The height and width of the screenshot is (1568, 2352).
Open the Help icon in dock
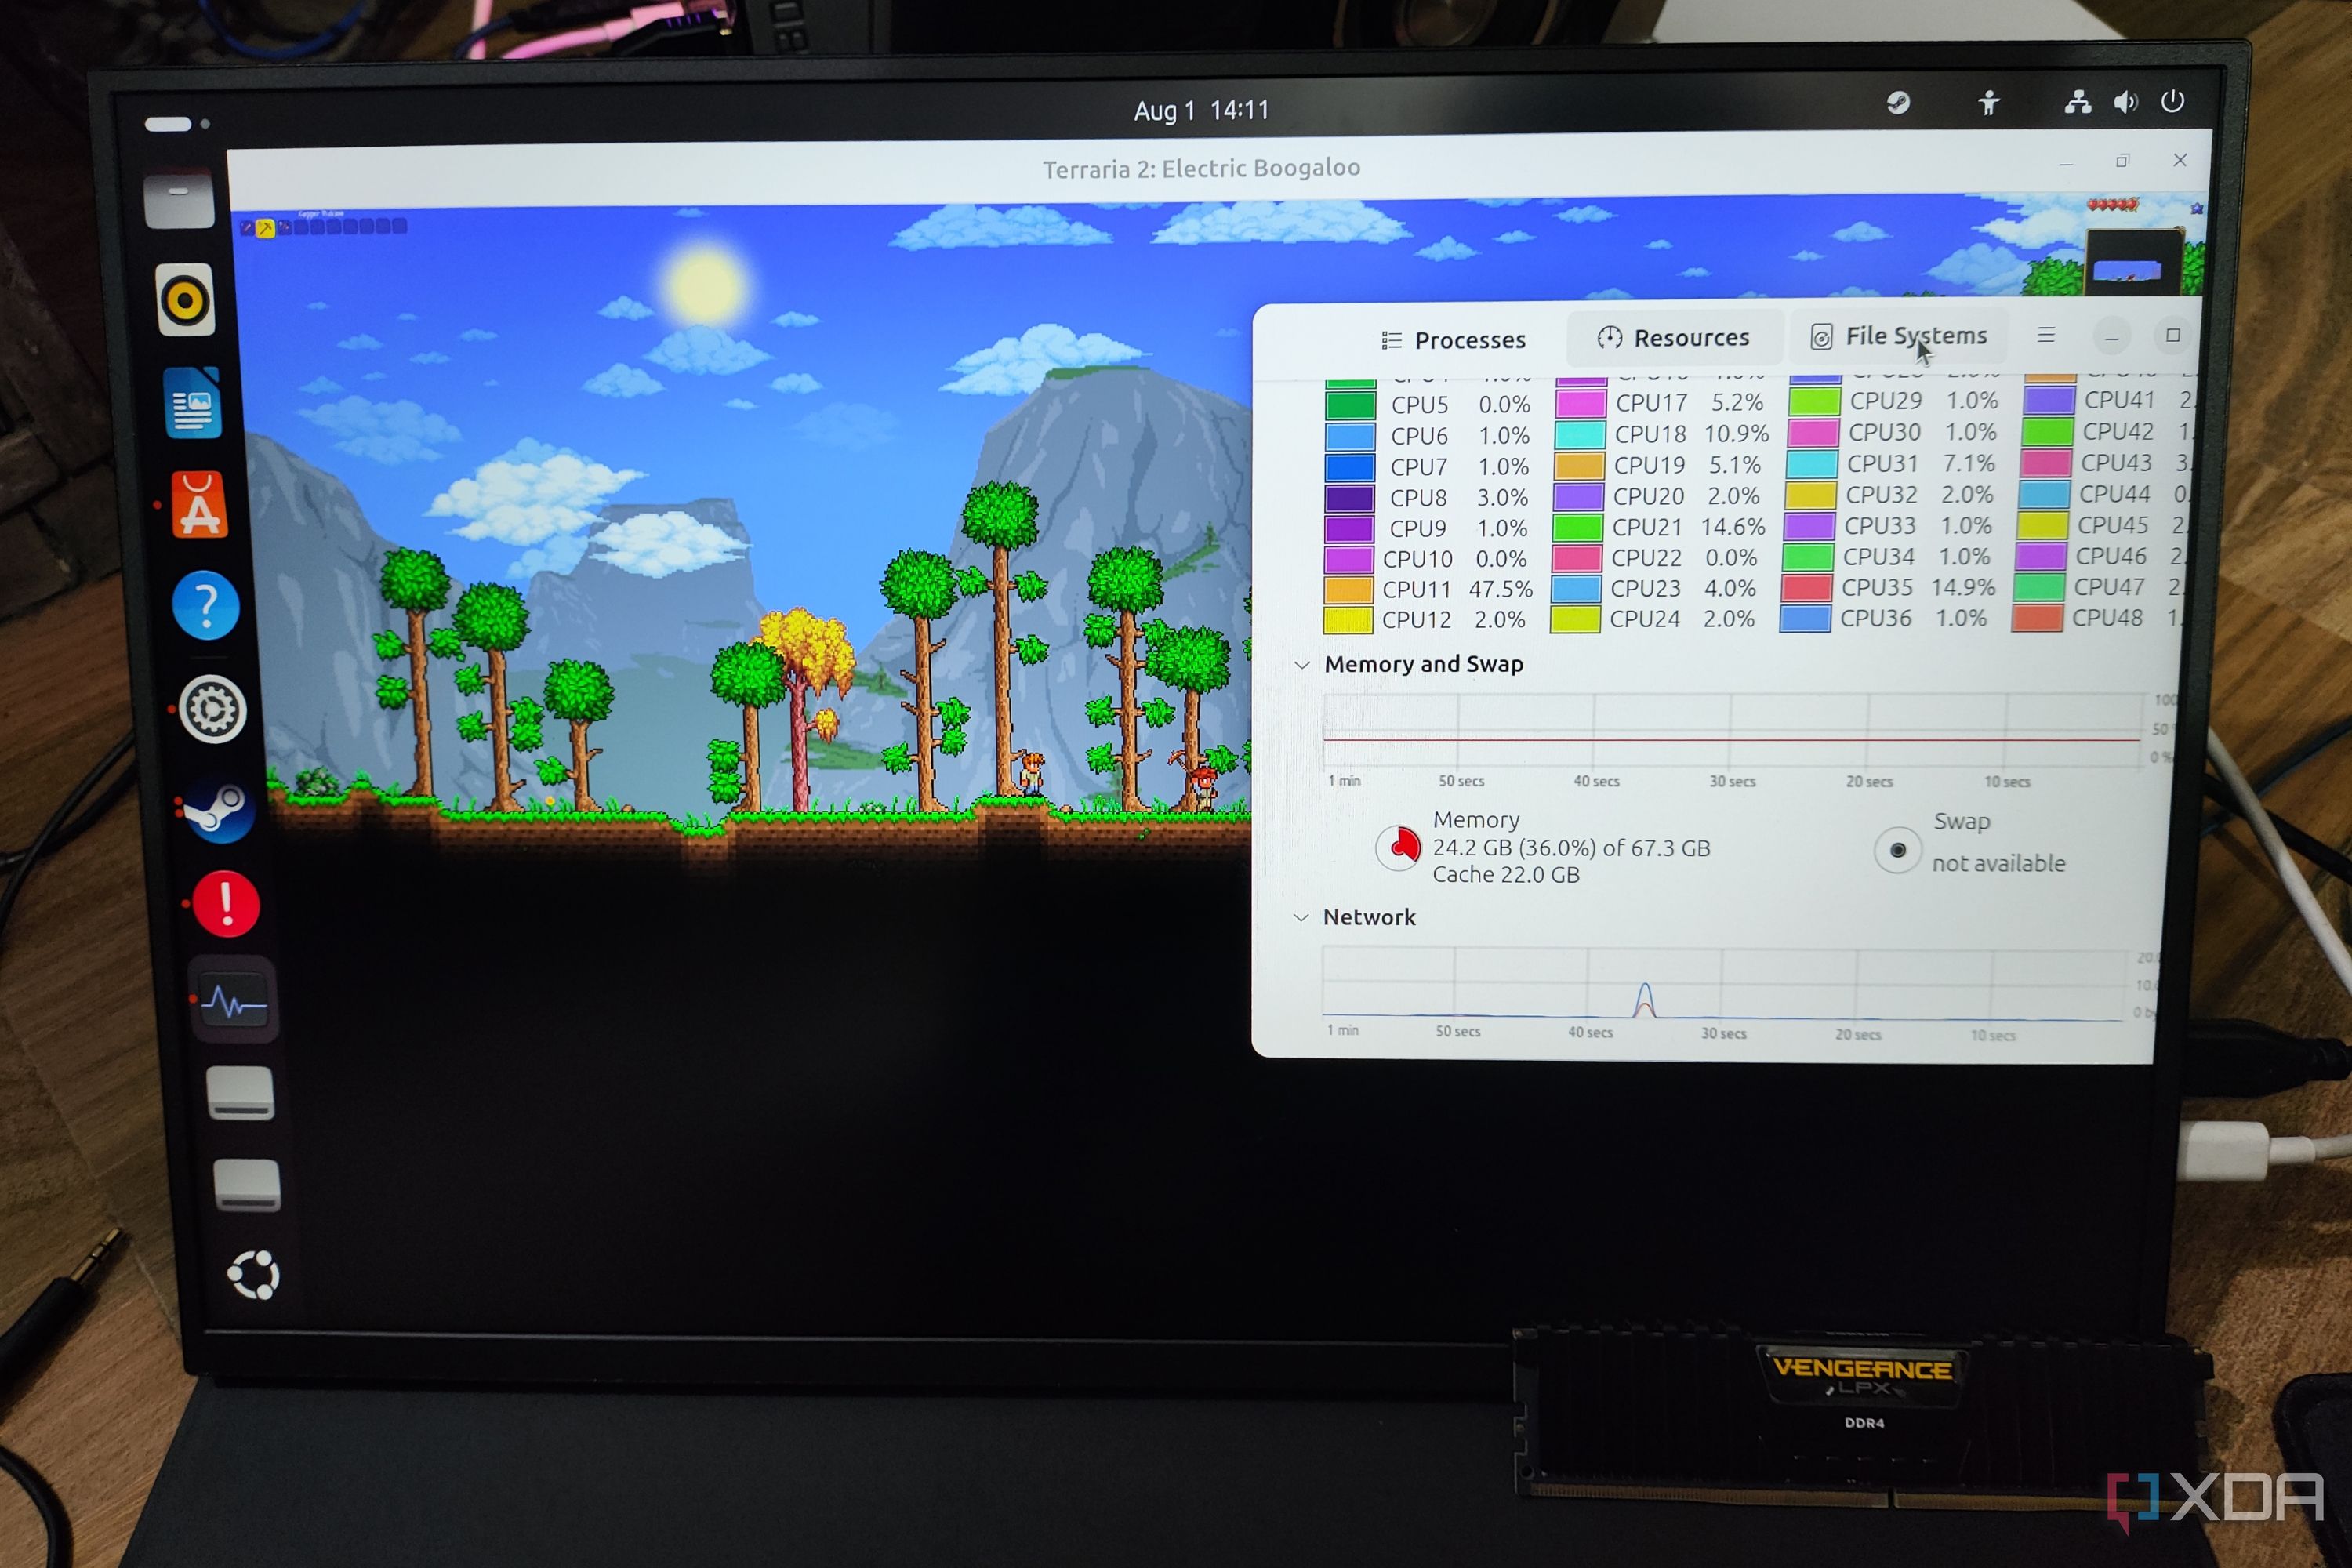[206, 606]
